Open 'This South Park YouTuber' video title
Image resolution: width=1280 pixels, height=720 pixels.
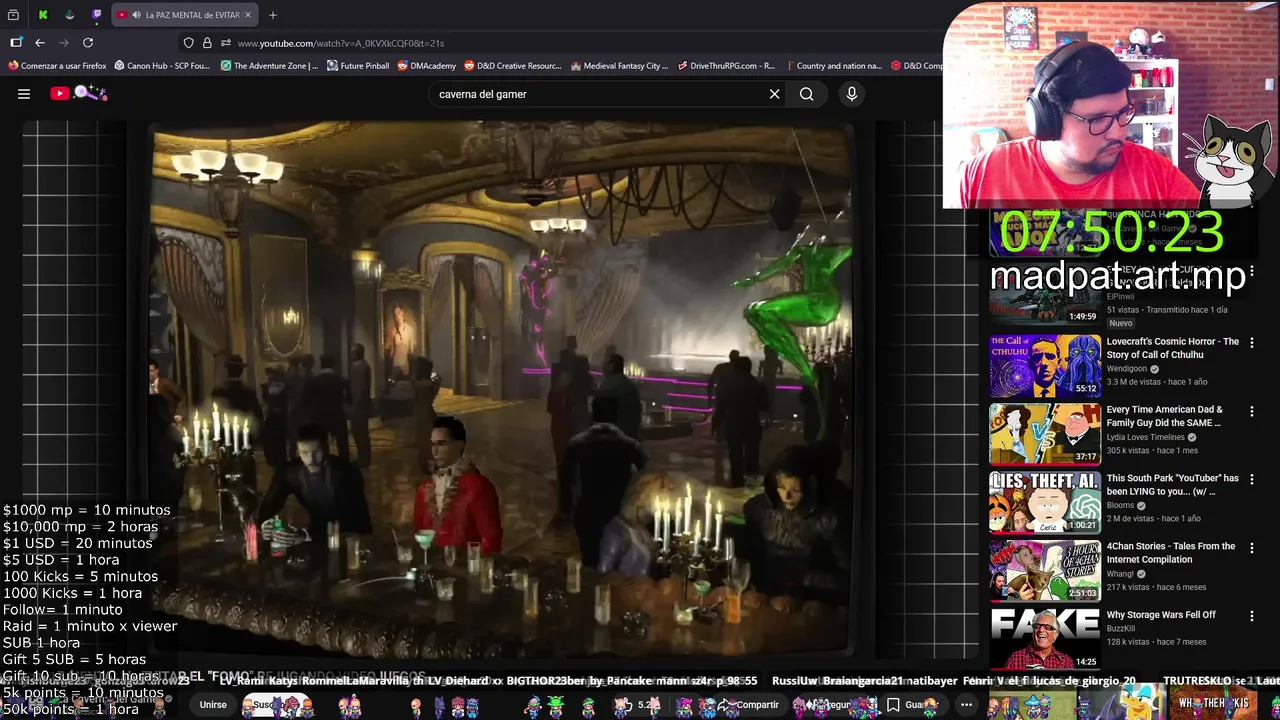tap(1172, 485)
